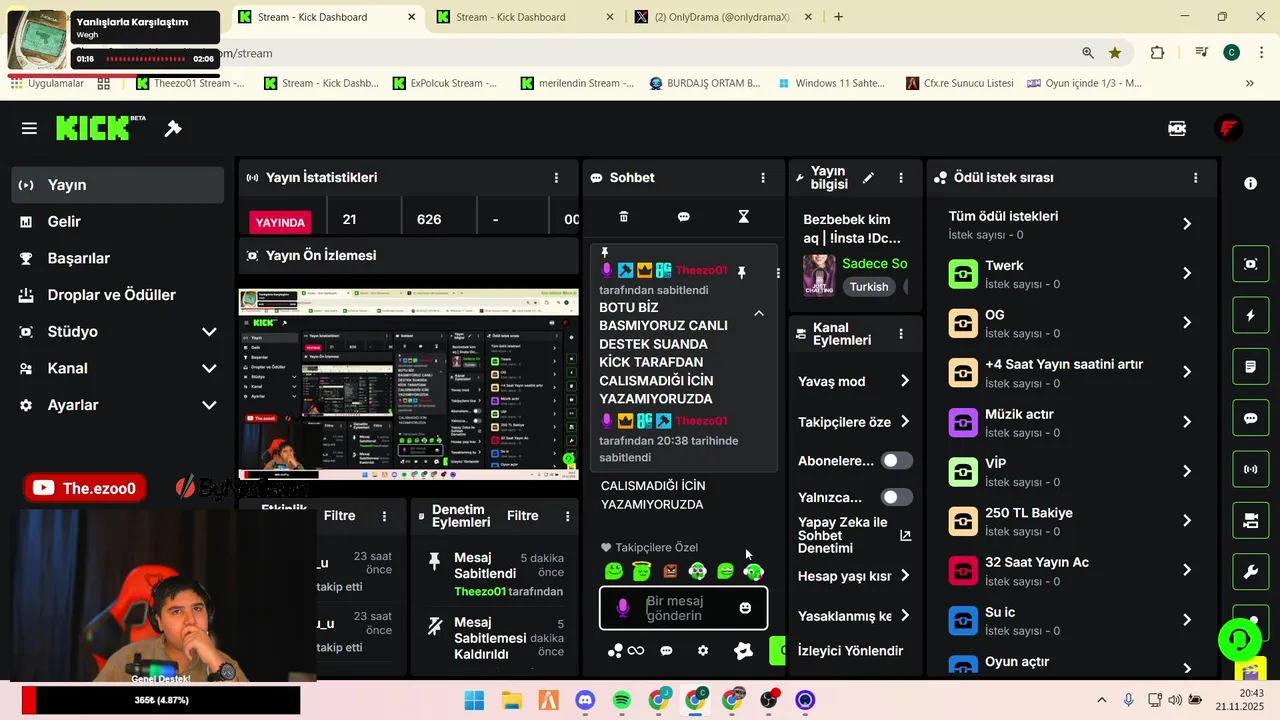This screenshot has height=720, width=1280.
Task: Open Discord from the taskbar
Action: pyautogui.click(x=585, y=700)
